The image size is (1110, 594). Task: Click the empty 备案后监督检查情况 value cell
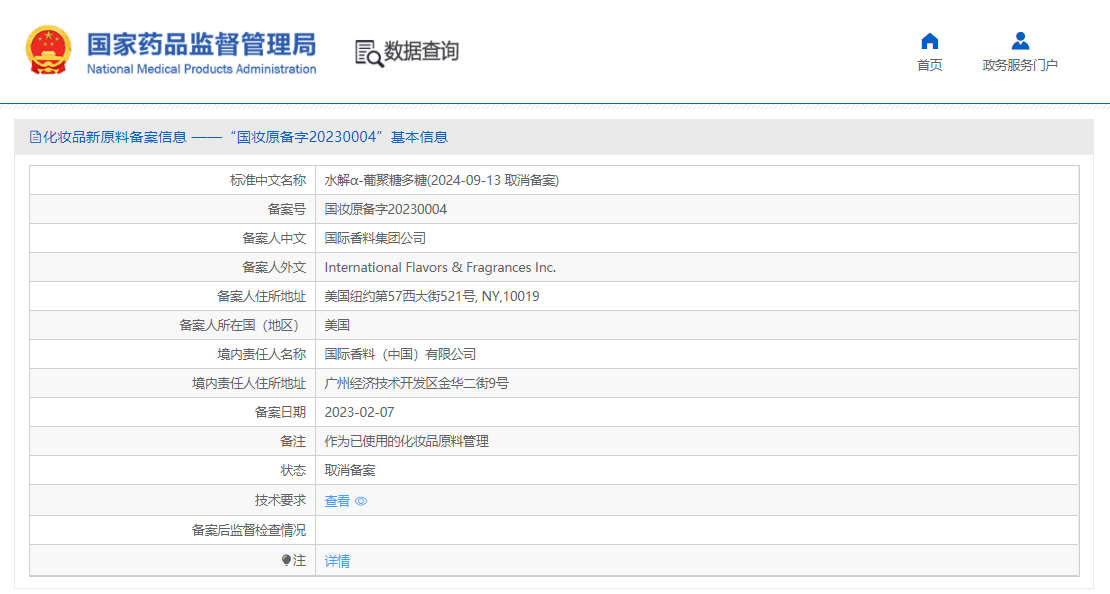pos(696,530)
